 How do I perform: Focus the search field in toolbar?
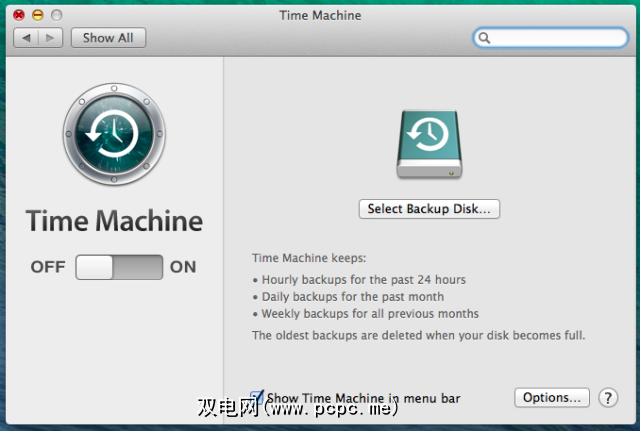[x=551, y=38]
